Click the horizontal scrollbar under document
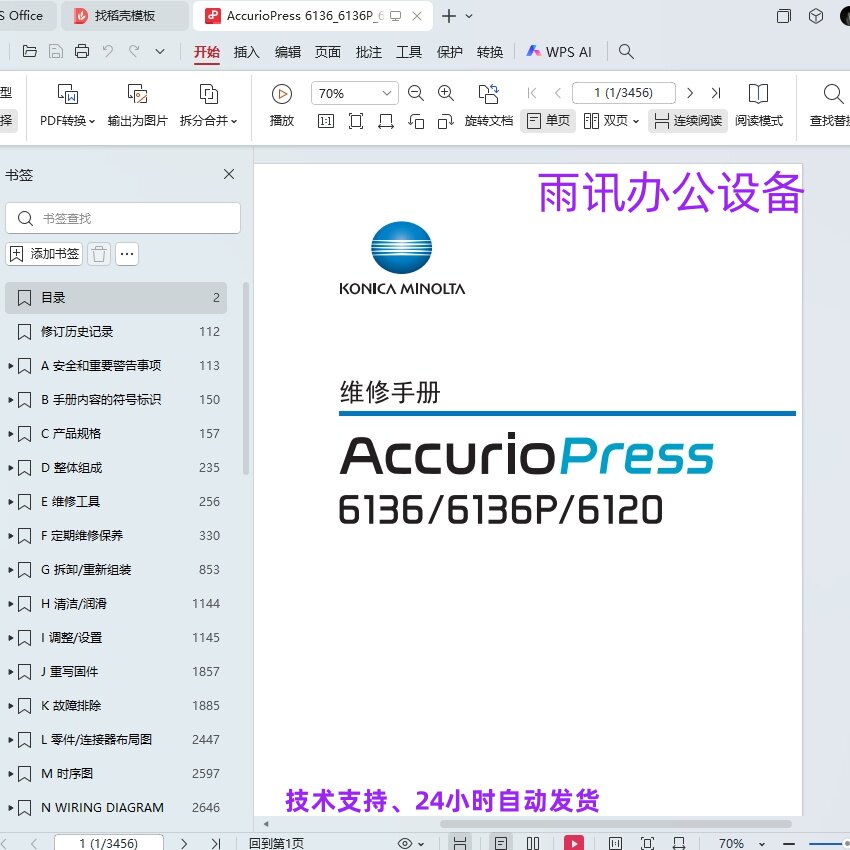The image size is (850, 850). pos(616,824)
